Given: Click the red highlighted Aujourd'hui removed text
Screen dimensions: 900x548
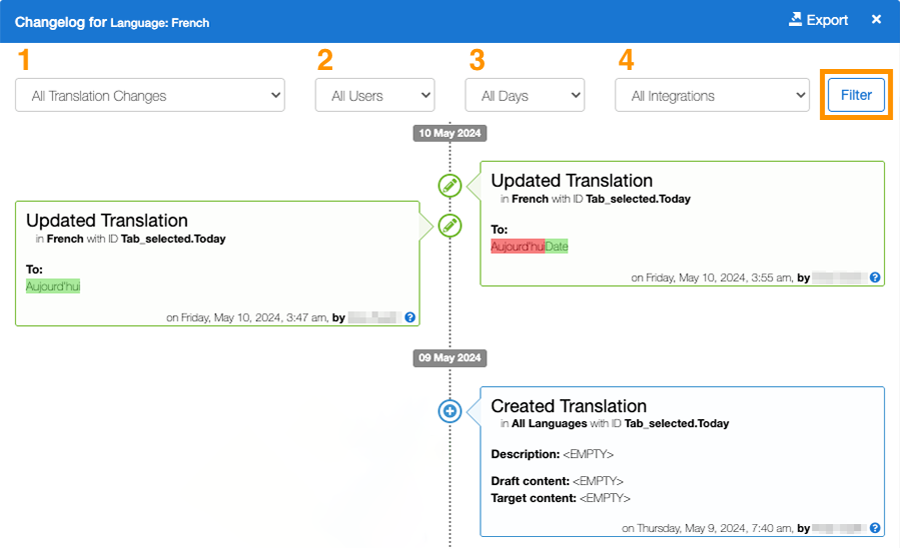Looking at the screenshot, I should (x=517, y=246).
